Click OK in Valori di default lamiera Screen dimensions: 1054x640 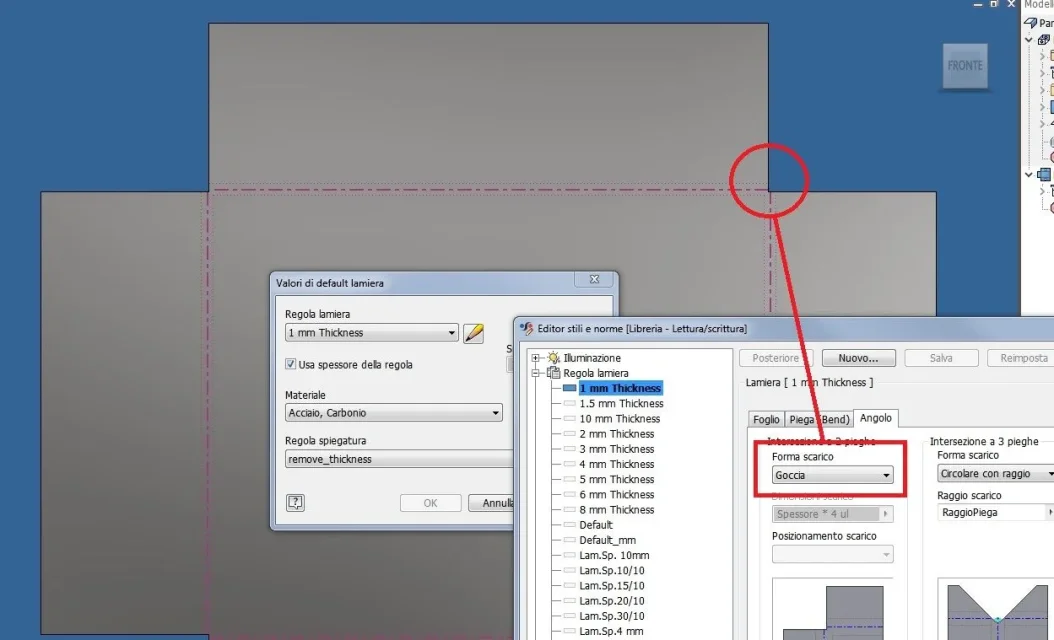430,503
